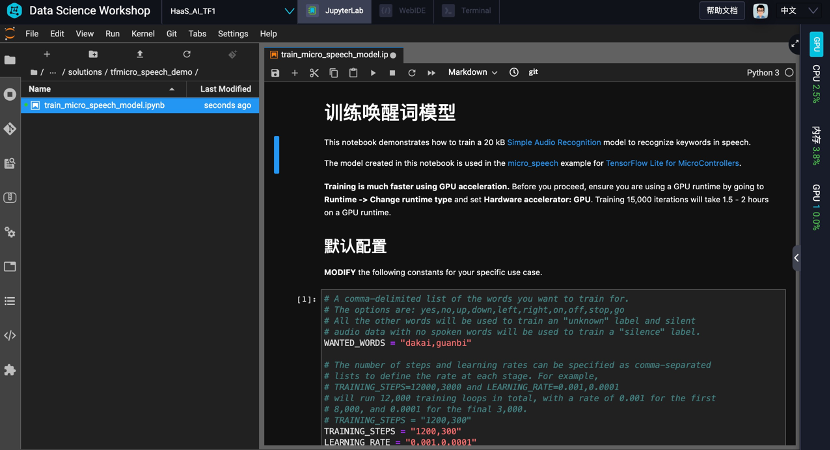Restart the kernel from the toolbar
The height and width of the screenshot is (450, 830).
pos(411,73)
